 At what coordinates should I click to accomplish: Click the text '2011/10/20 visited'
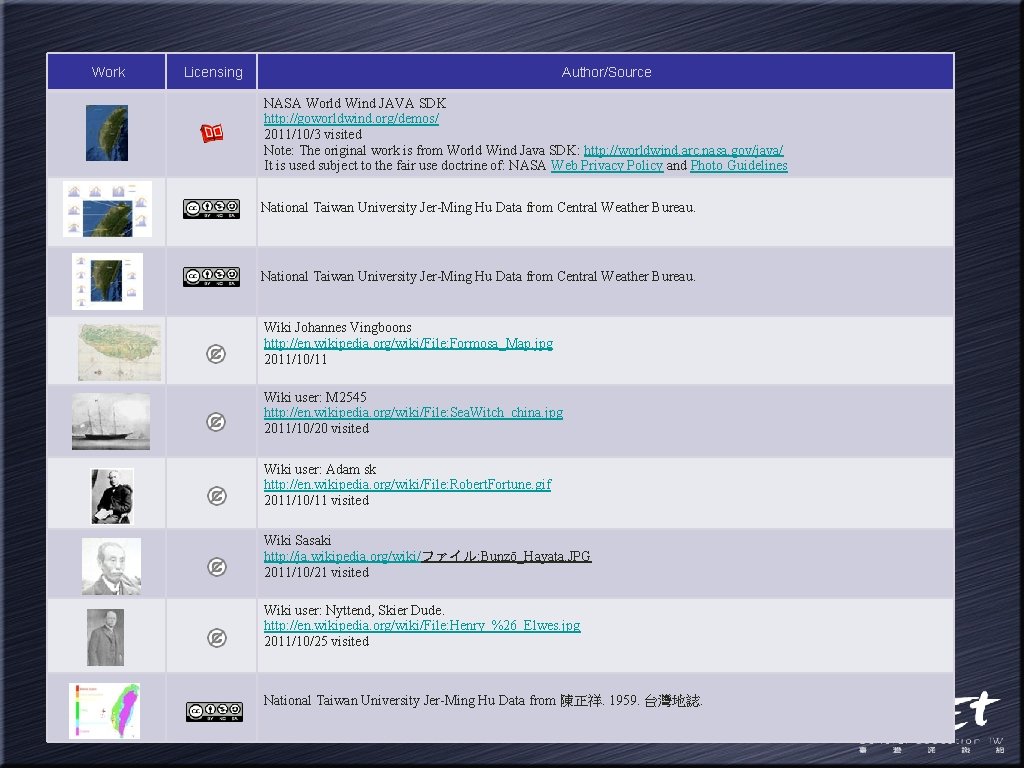click(x=317, y=428)
